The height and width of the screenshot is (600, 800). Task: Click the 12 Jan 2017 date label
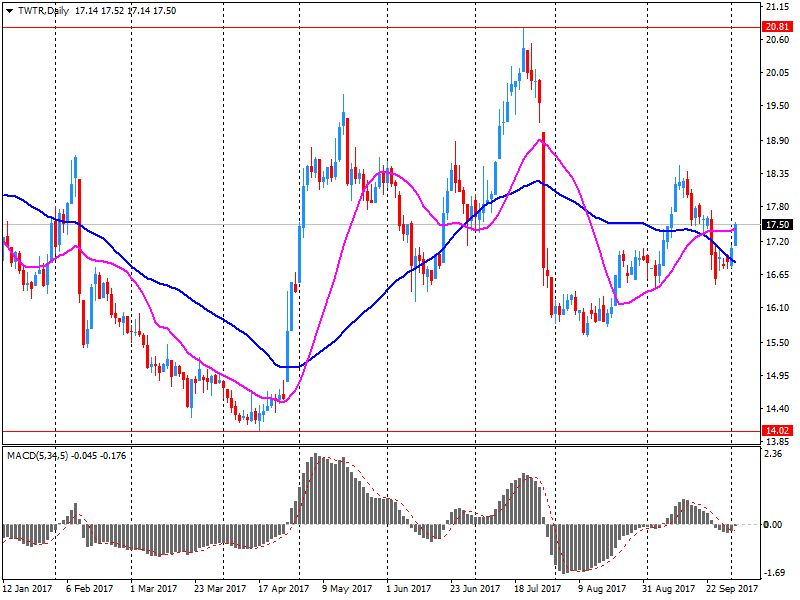[27, 589]
